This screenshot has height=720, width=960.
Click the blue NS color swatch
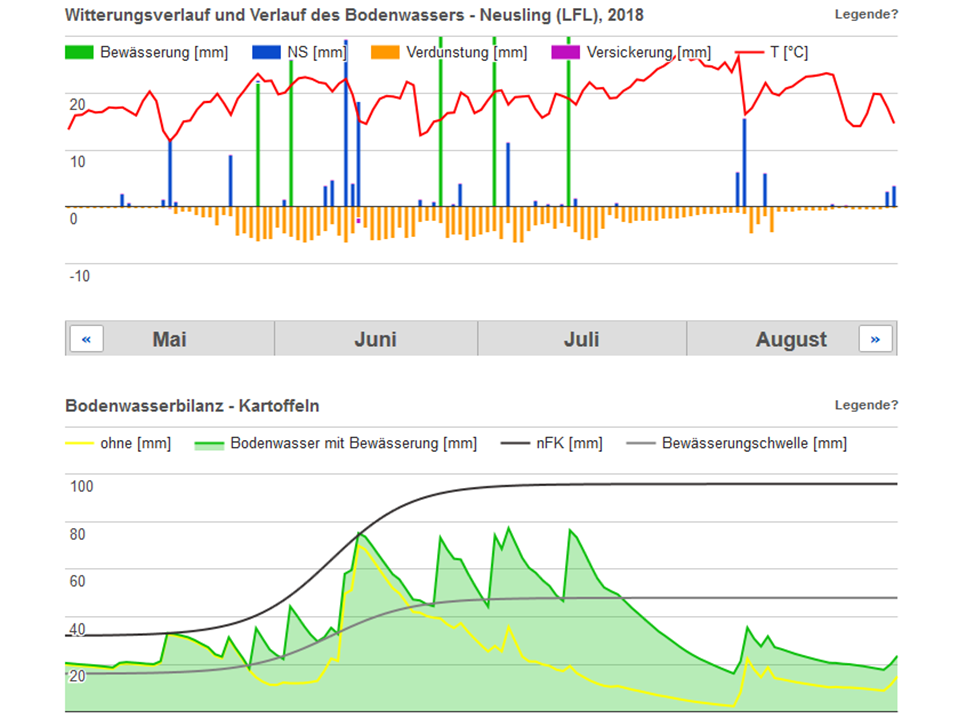[x=267, y=52]
